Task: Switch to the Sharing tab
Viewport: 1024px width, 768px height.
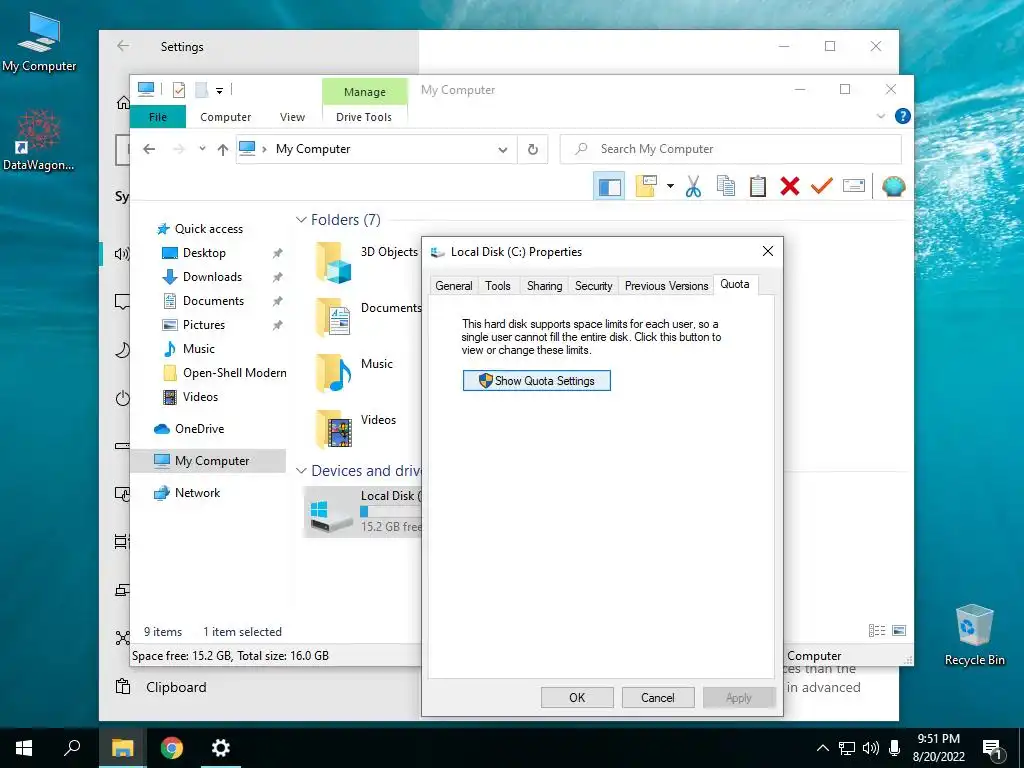Action: coord(545,286)
